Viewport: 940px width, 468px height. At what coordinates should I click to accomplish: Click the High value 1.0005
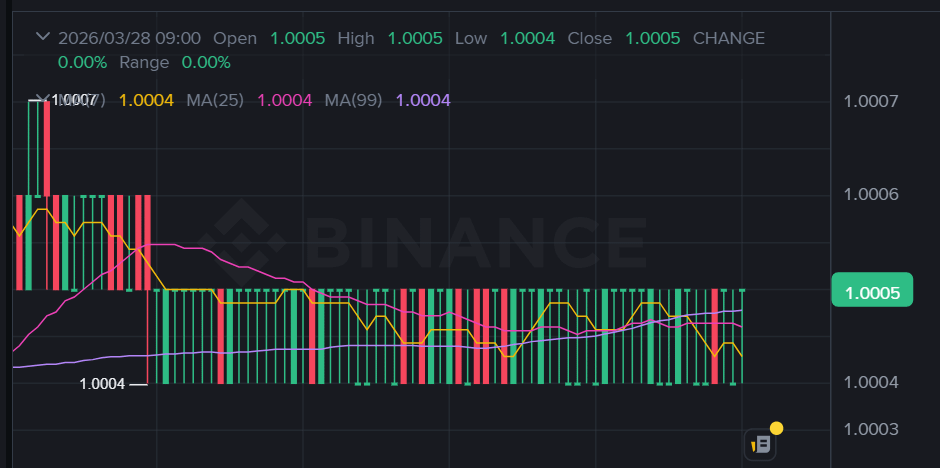click(x=415, y=39)
